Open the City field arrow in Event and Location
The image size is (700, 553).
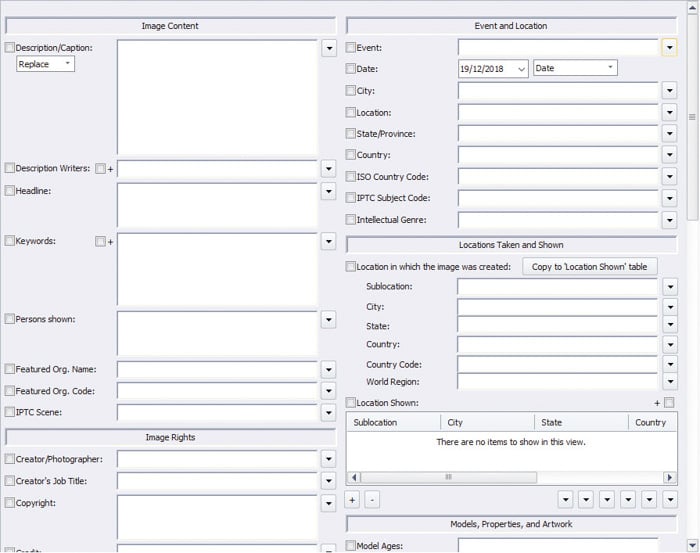coord(670,91)
